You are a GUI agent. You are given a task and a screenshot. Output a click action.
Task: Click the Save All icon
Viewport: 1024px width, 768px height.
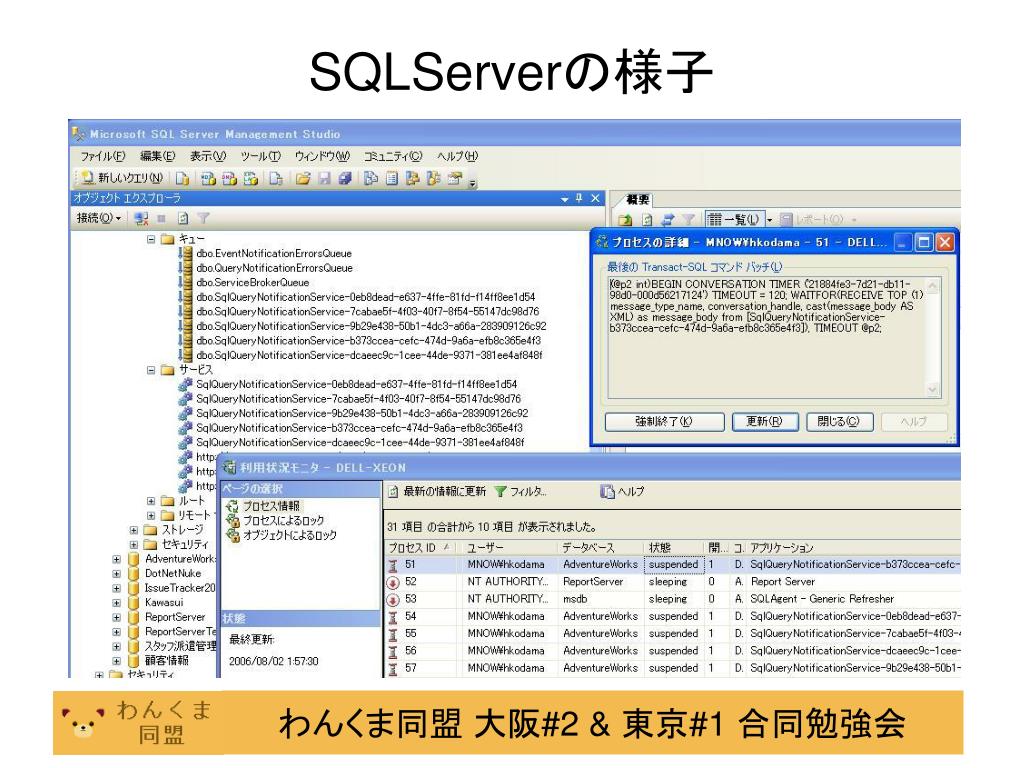click(x=345, y=178)
